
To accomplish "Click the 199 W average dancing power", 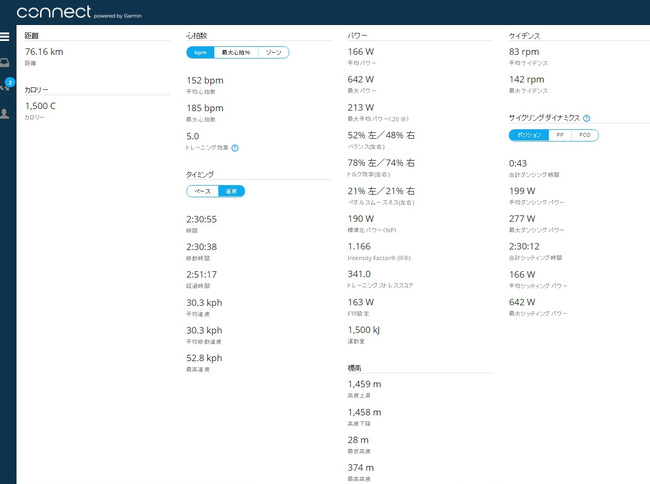I will [x=522, y=191].
